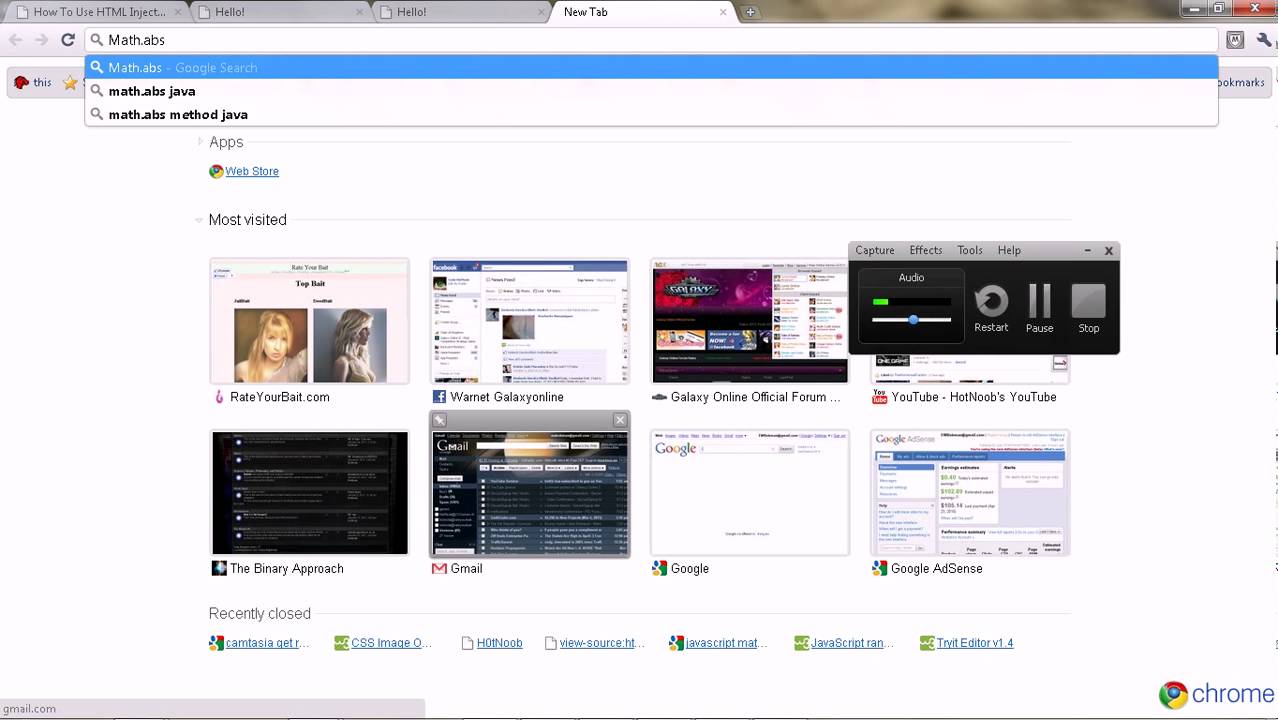
Task: Open the Web Store link
Action: (252, 171)
